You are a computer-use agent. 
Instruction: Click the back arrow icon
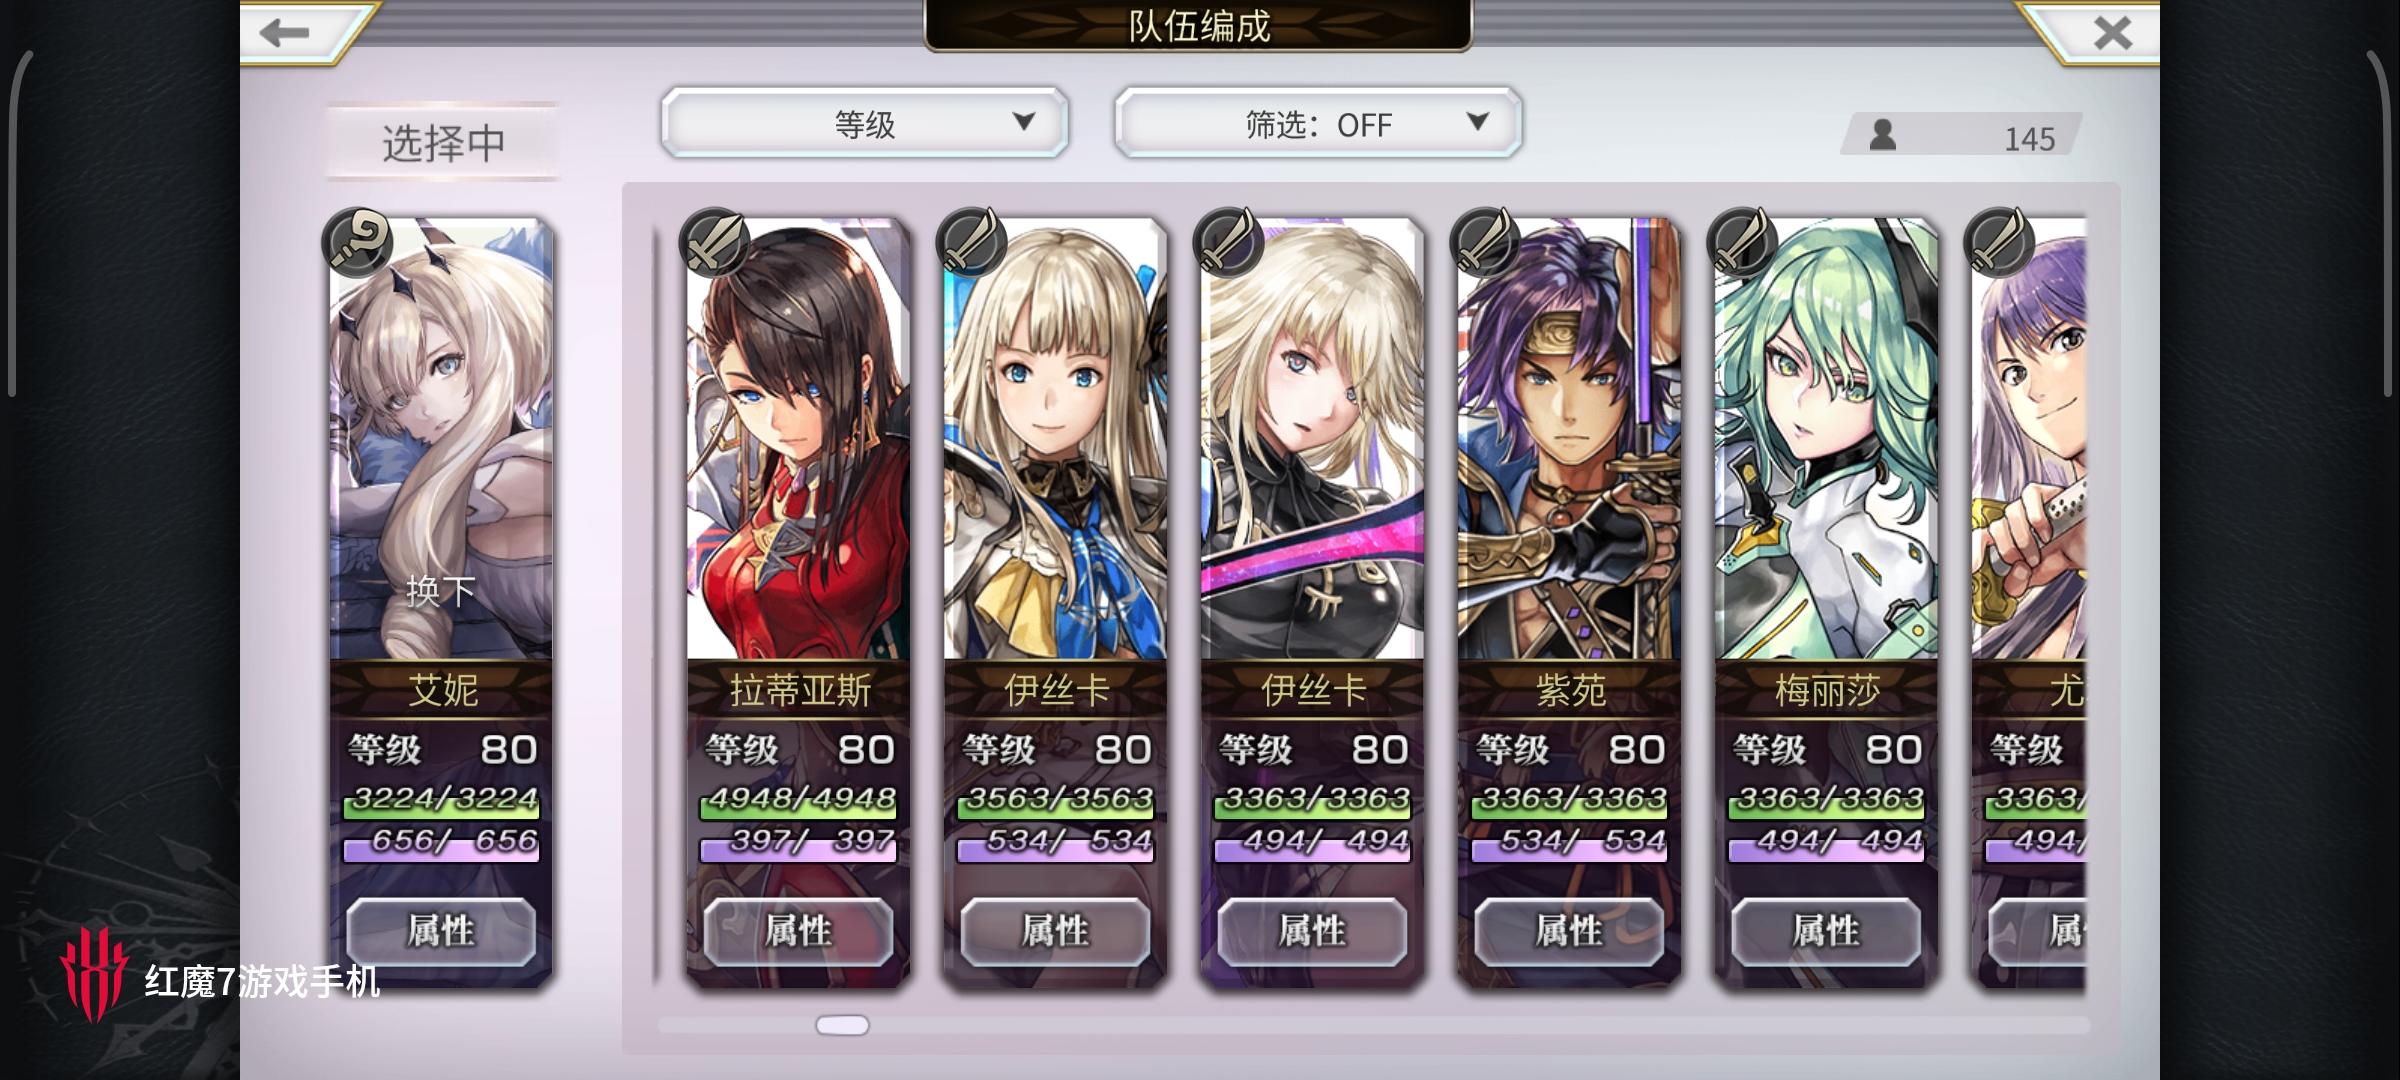click(x=285, y=32)
